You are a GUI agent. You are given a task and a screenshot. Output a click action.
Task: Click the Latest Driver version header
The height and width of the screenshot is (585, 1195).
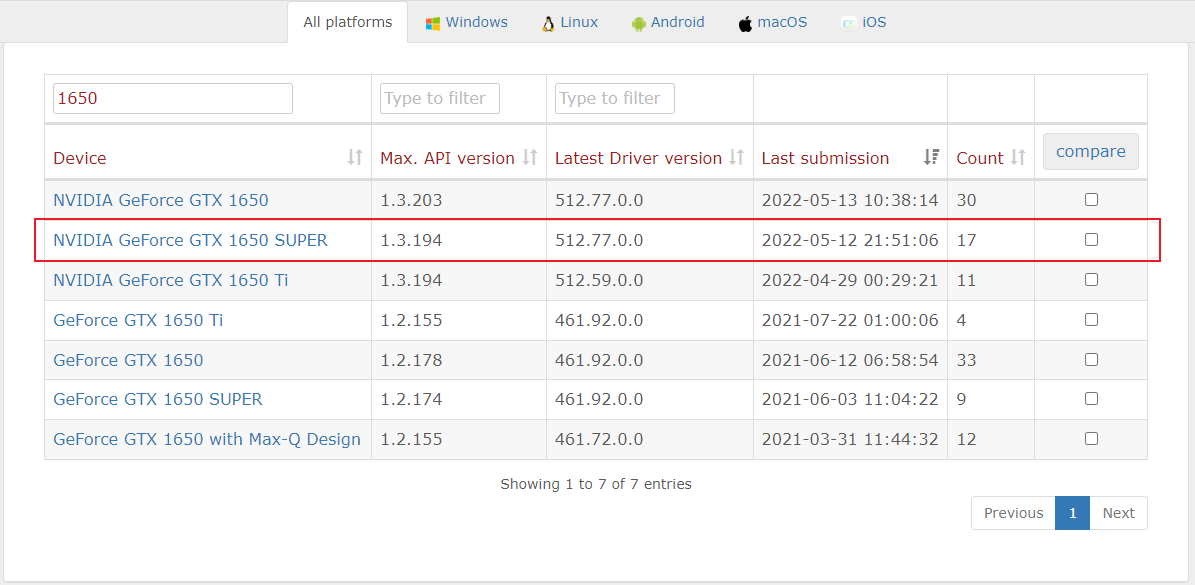pyautogui.click(x=639, y=158)
